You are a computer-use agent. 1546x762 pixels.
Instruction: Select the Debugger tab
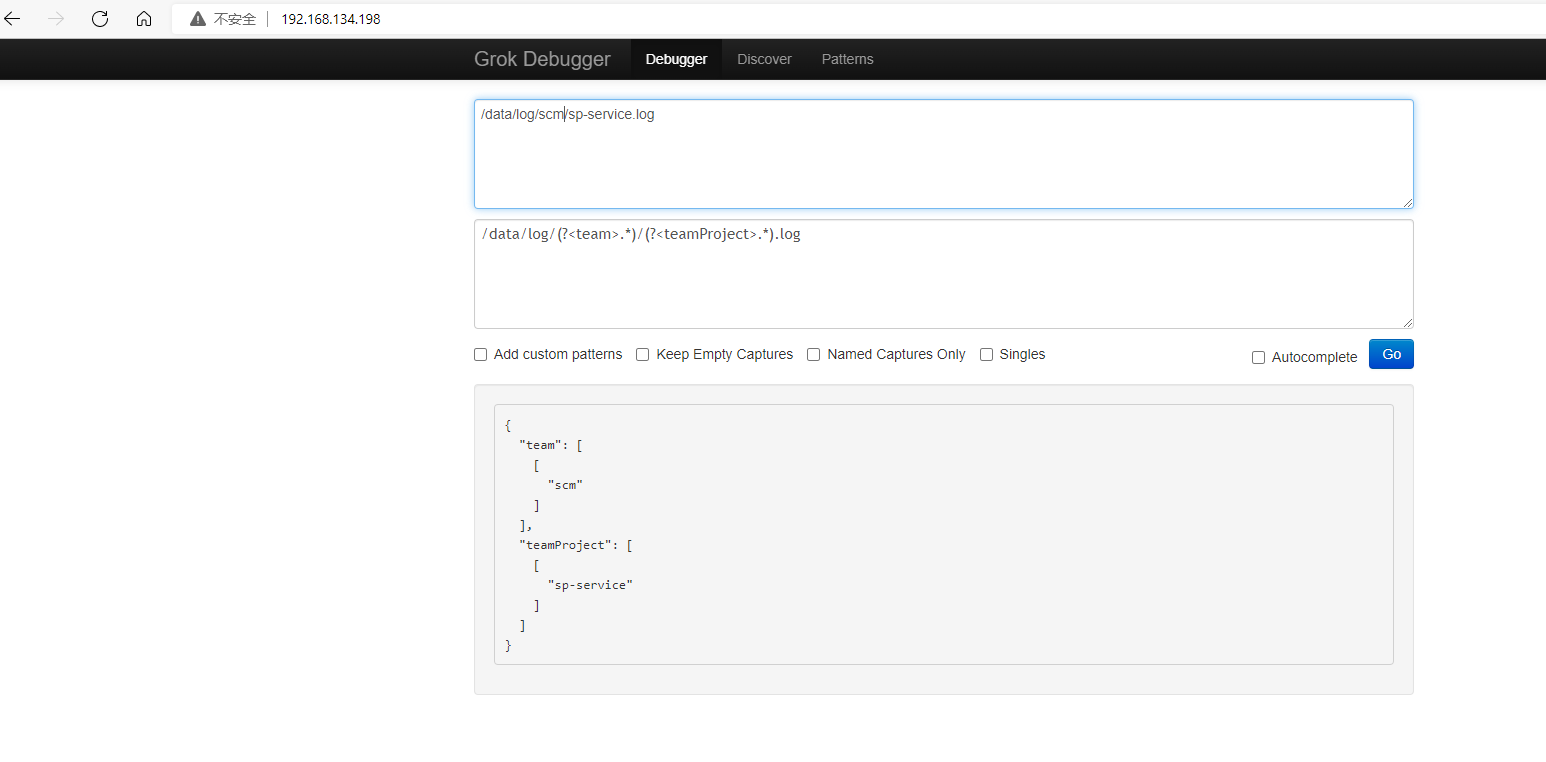[676, 59]
